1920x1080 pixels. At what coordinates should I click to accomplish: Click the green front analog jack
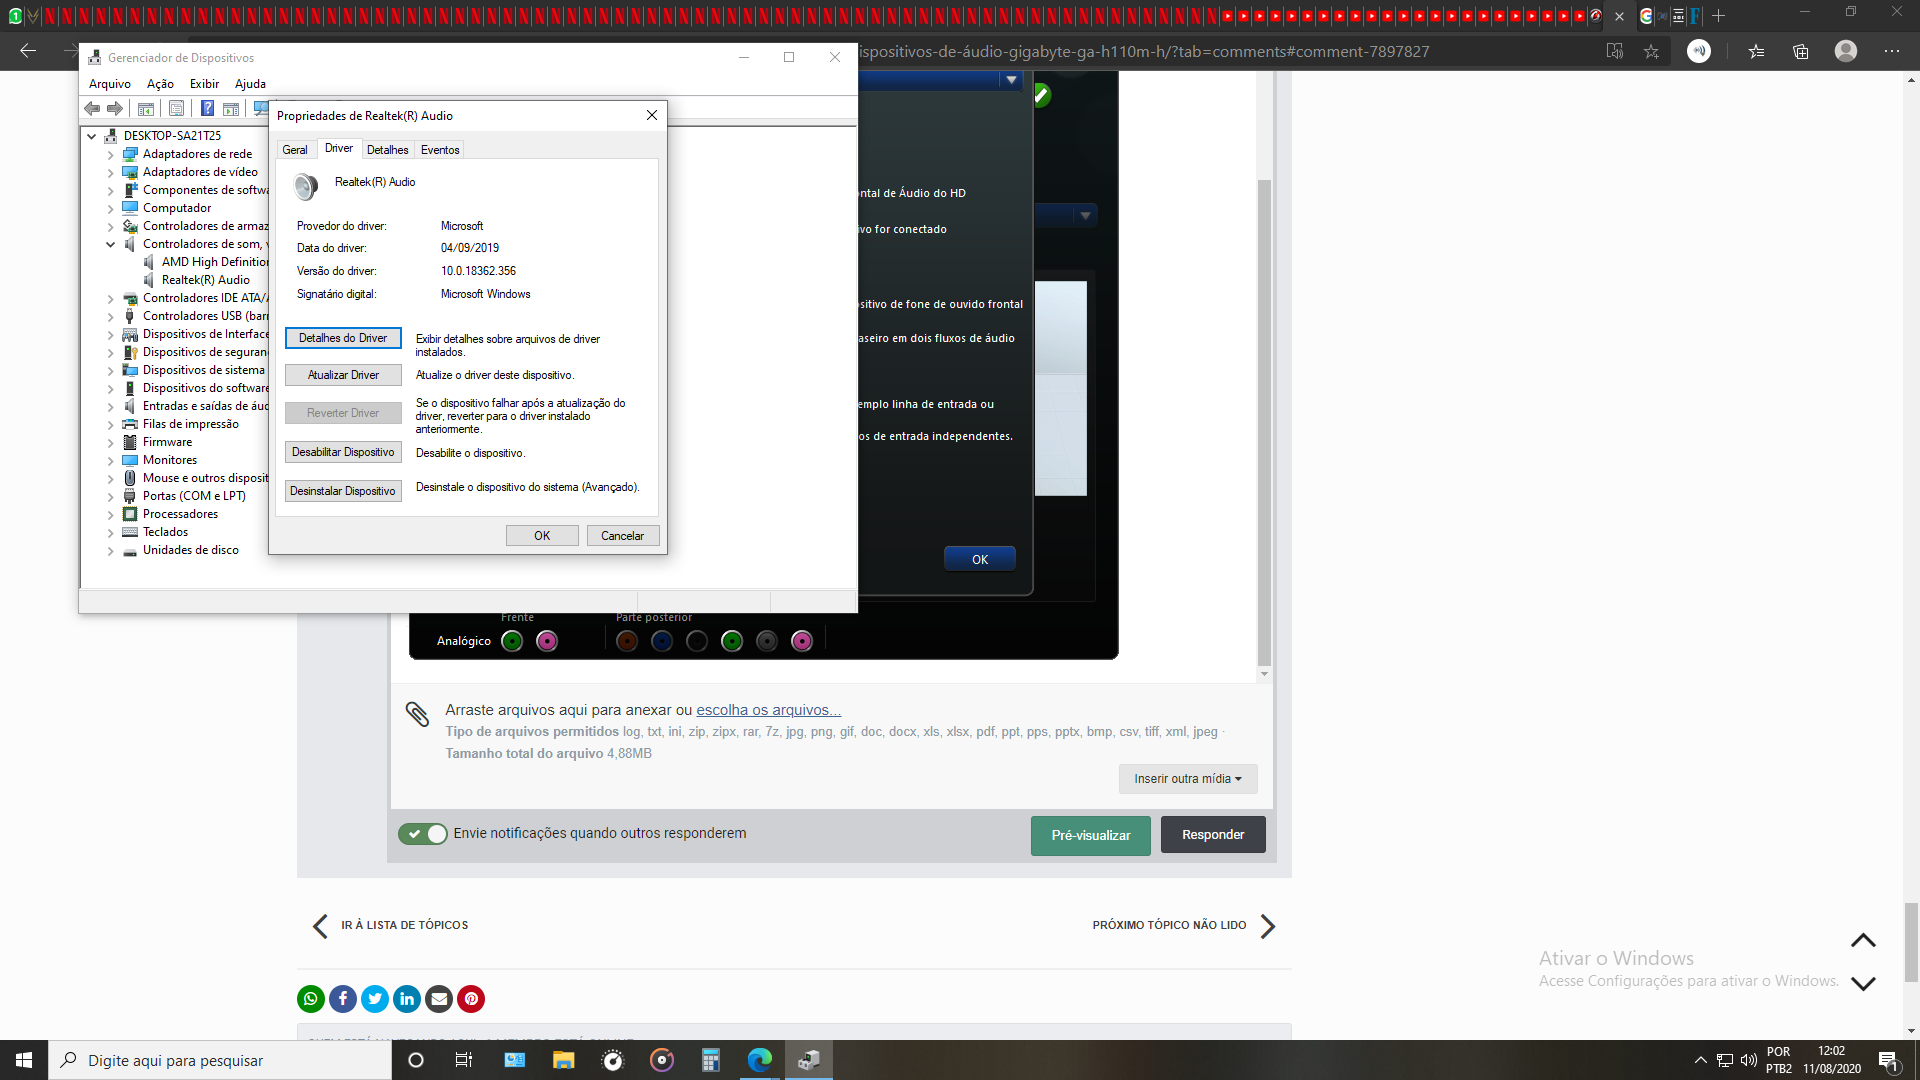tap(512, 641)
